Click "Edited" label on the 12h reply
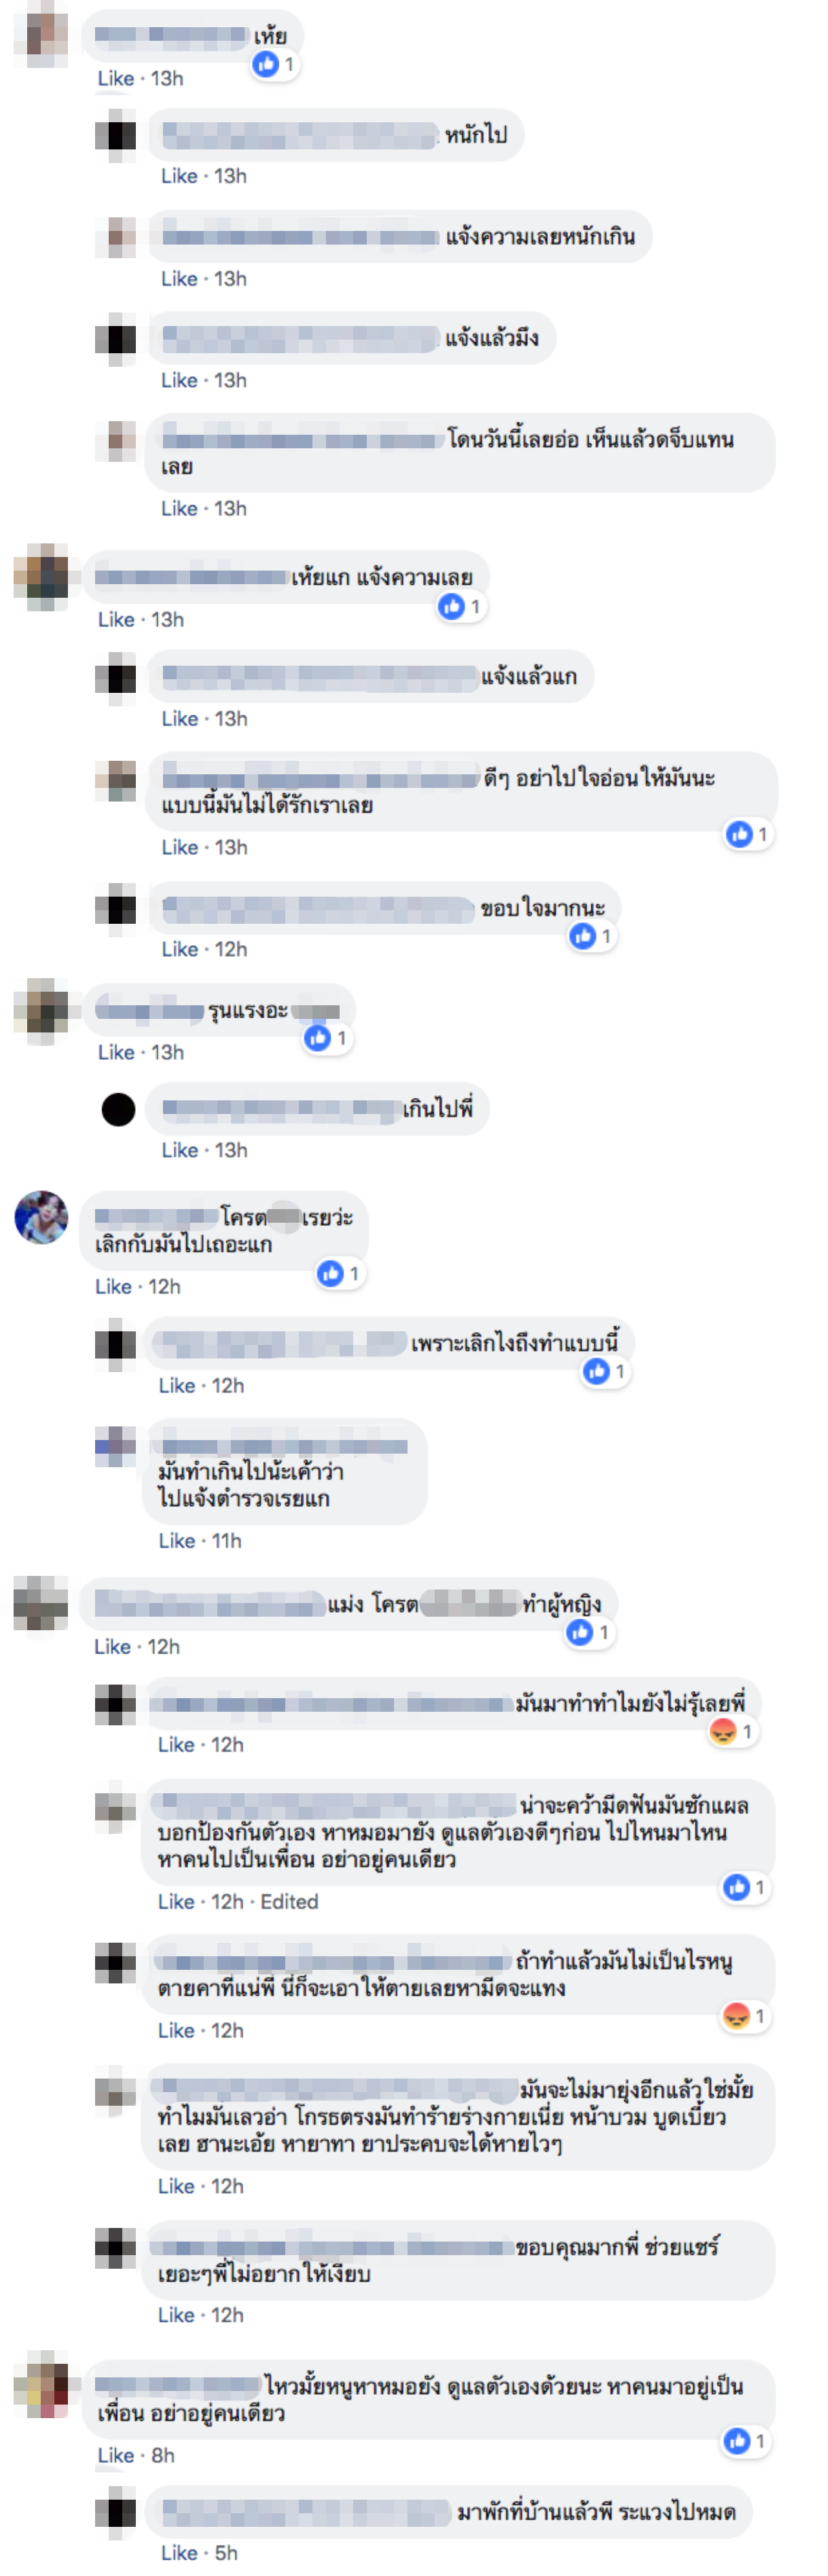Image resolution: width=828 pixels, height=2576 pixels. pos(289,1902)
